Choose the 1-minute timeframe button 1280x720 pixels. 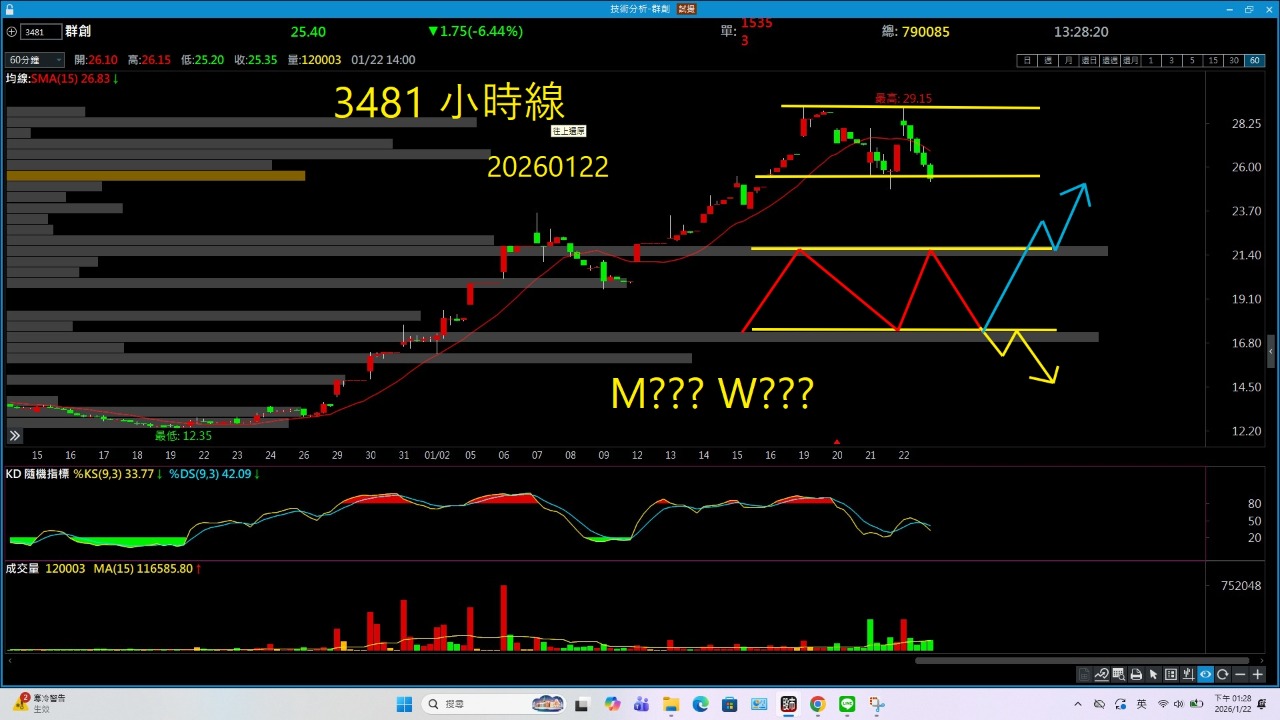1151,60
